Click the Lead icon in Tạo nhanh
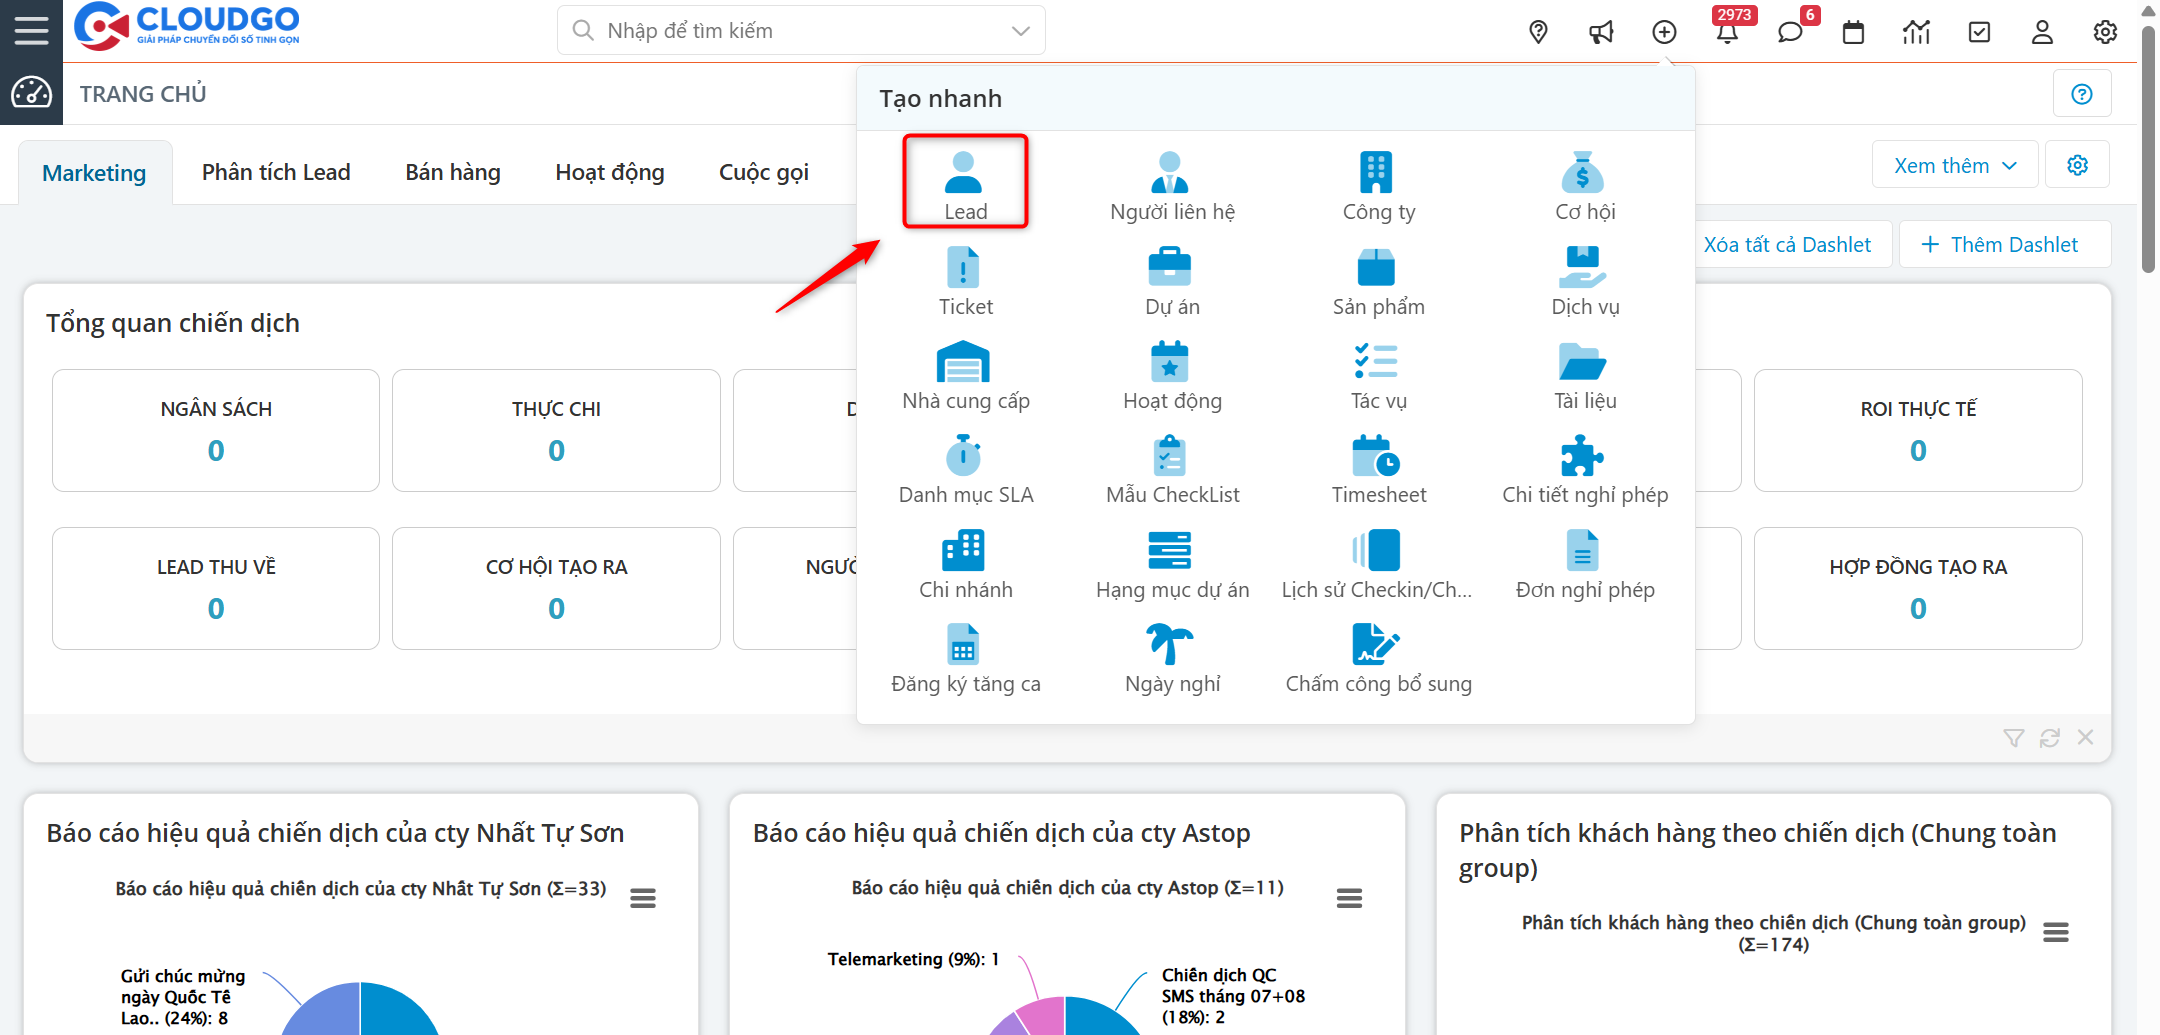Image resolution: width=2160 pixels, height=1035 pixels. point(964,174)
